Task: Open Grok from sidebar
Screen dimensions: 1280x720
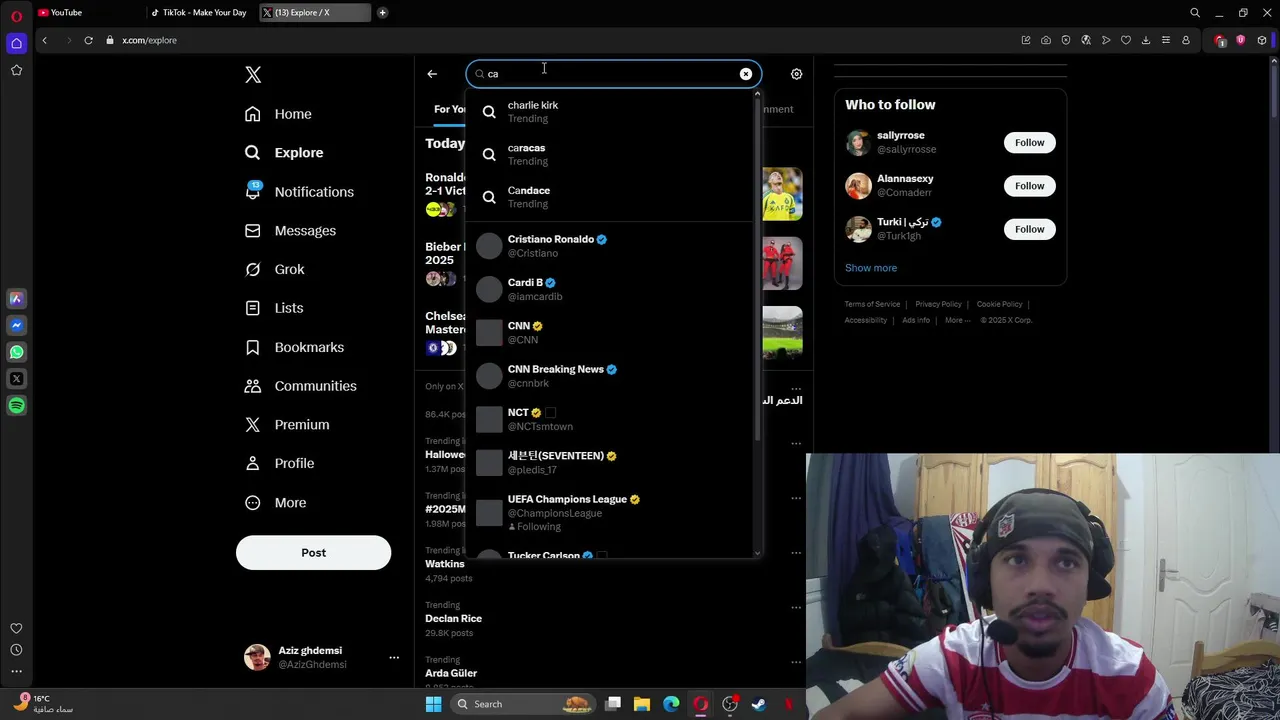Action: [275, 269]
